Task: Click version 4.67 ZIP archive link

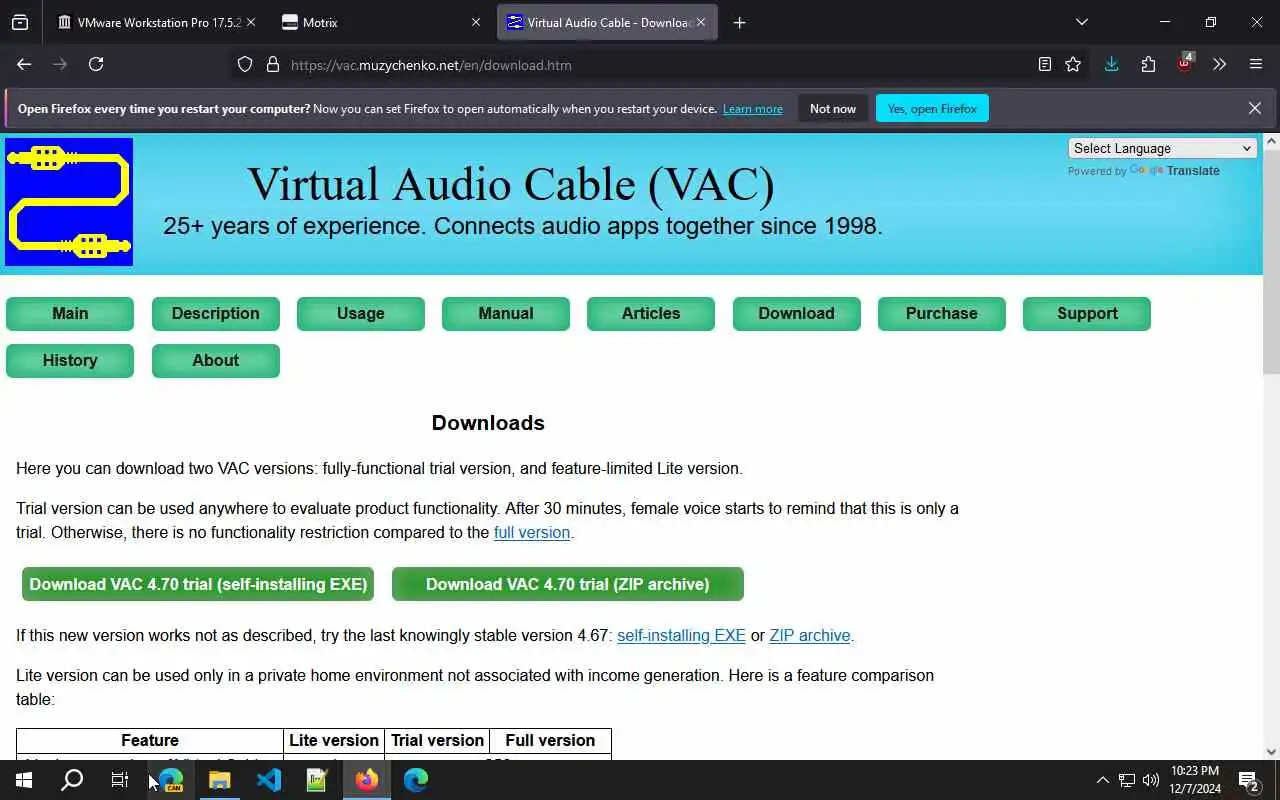Action: point(810,635)
